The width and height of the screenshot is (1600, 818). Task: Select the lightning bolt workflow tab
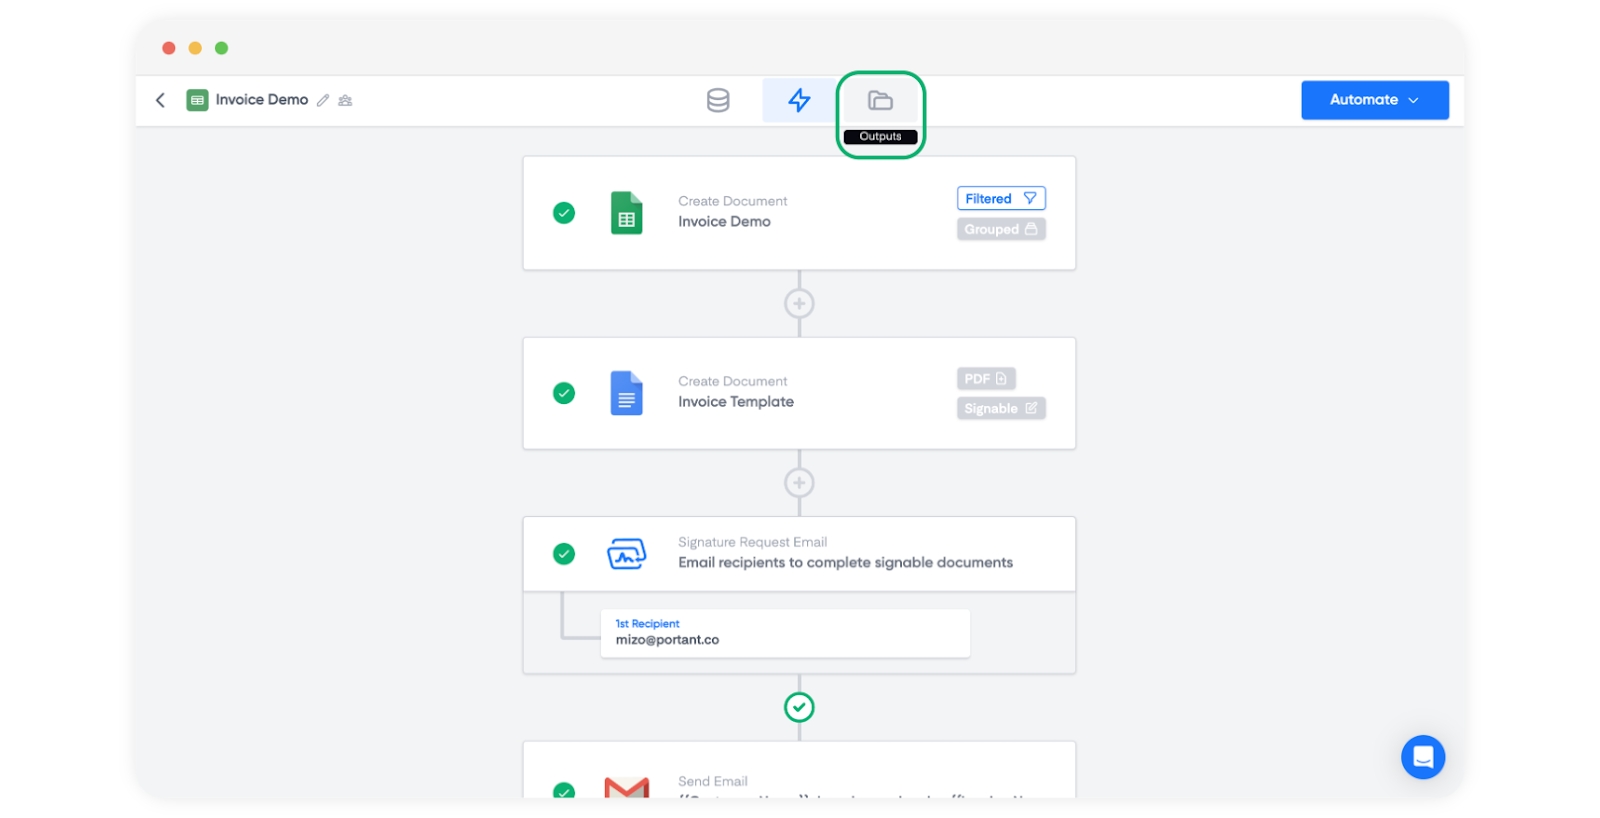coord(799,100)
